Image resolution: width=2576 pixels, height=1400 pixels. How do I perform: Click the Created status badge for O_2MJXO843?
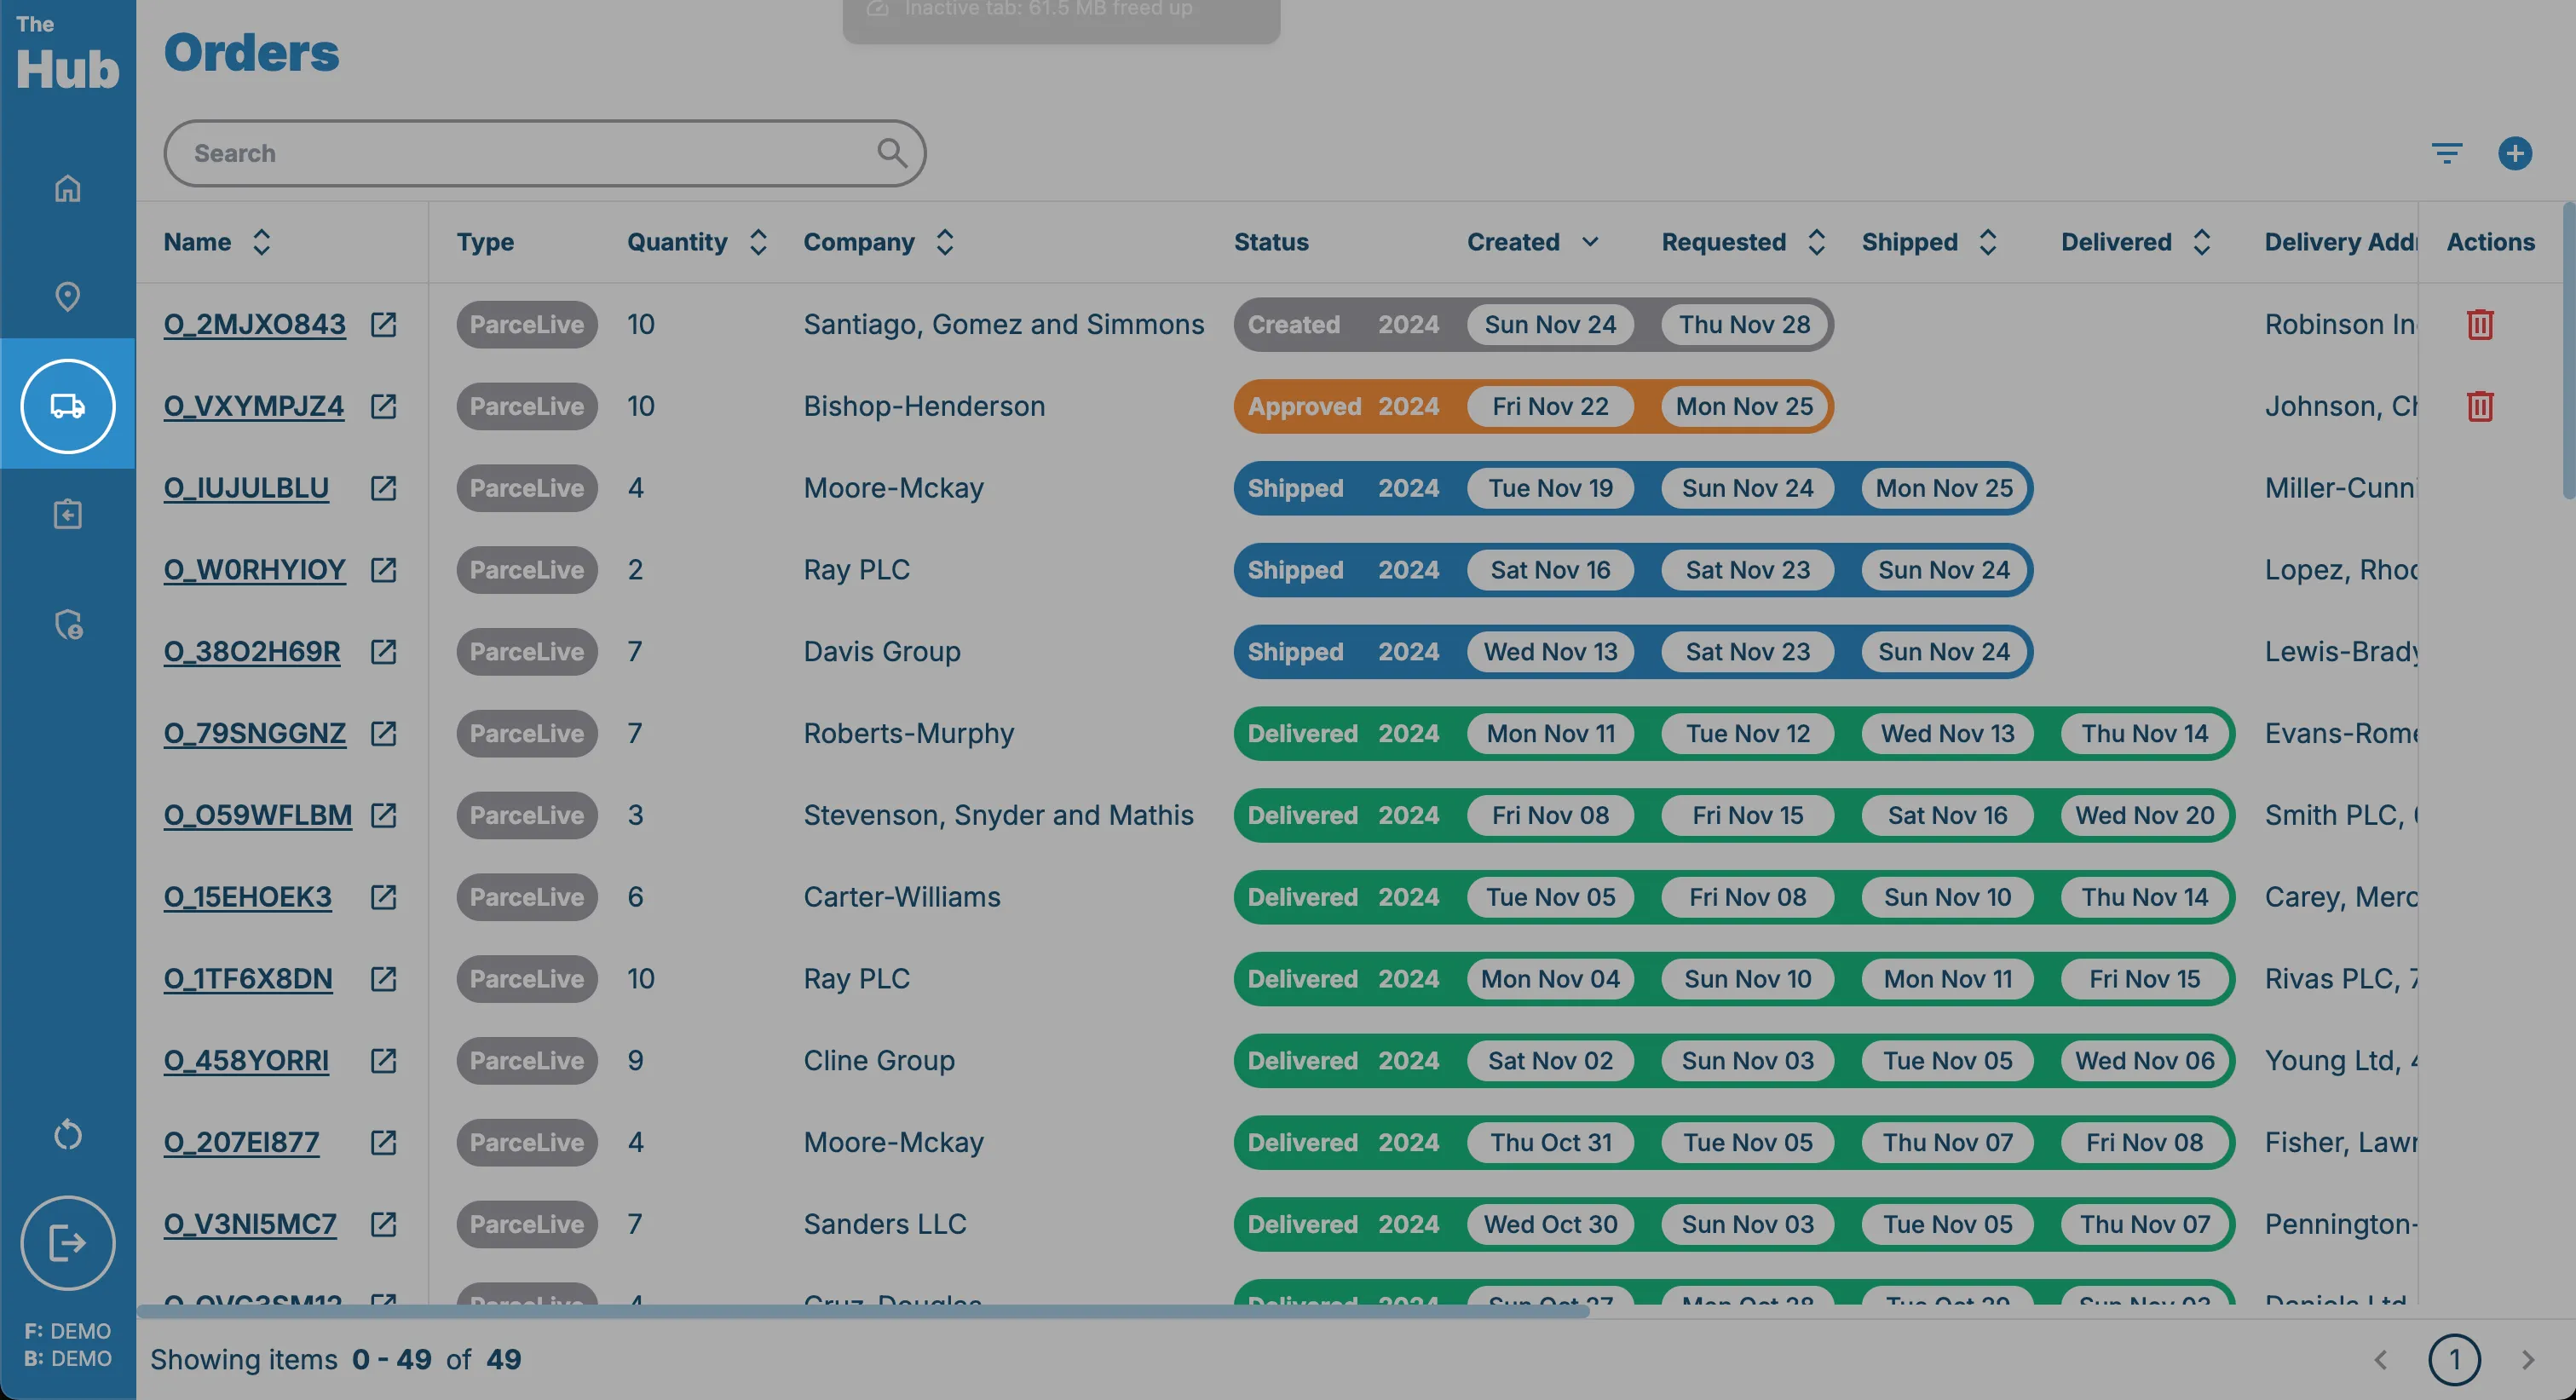coord(1293,324)
